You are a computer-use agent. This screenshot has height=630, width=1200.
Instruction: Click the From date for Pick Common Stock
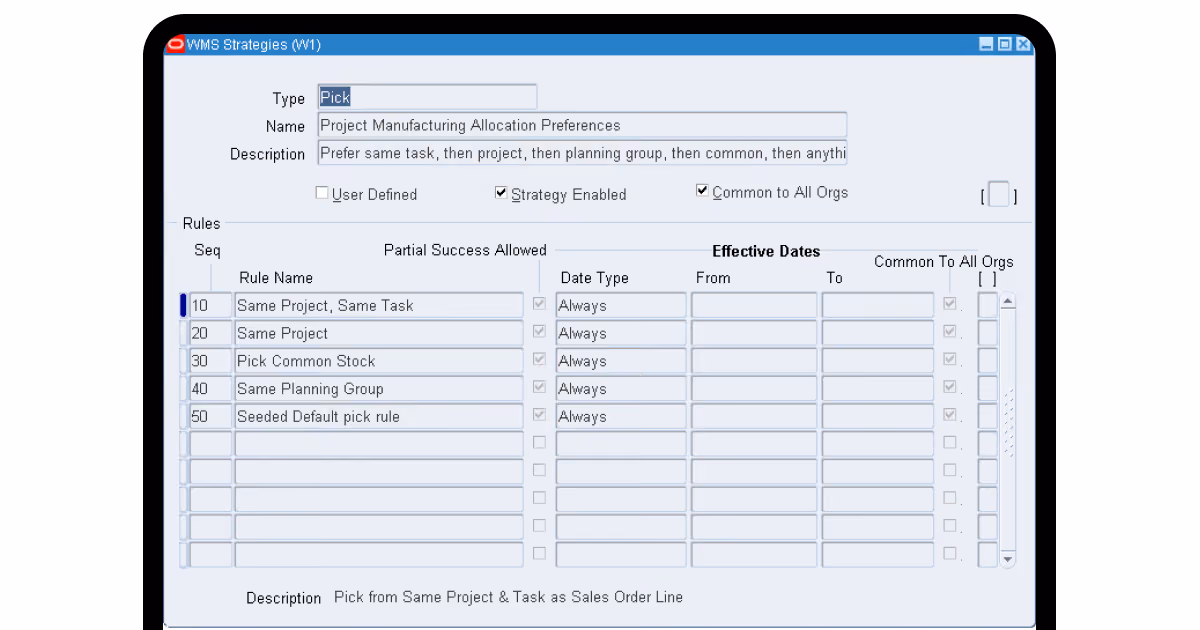(754, 361)
